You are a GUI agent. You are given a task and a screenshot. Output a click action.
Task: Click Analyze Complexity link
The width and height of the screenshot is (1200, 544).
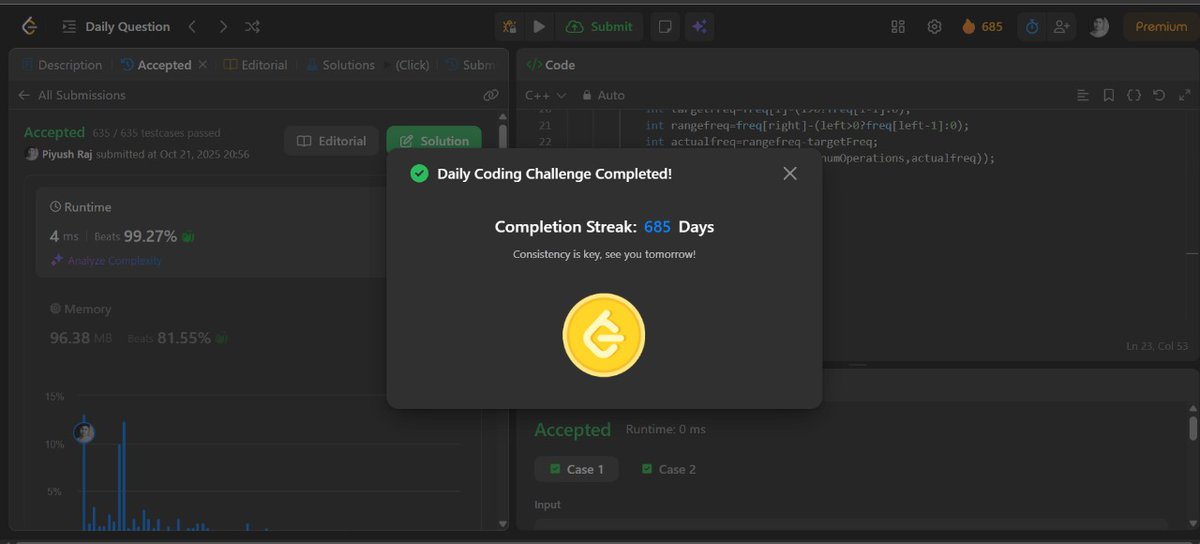107,260
